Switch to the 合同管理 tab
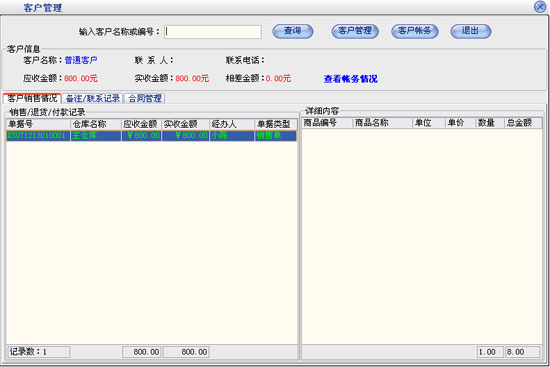Screen dimensions: 550x367 tap(145, 98)
